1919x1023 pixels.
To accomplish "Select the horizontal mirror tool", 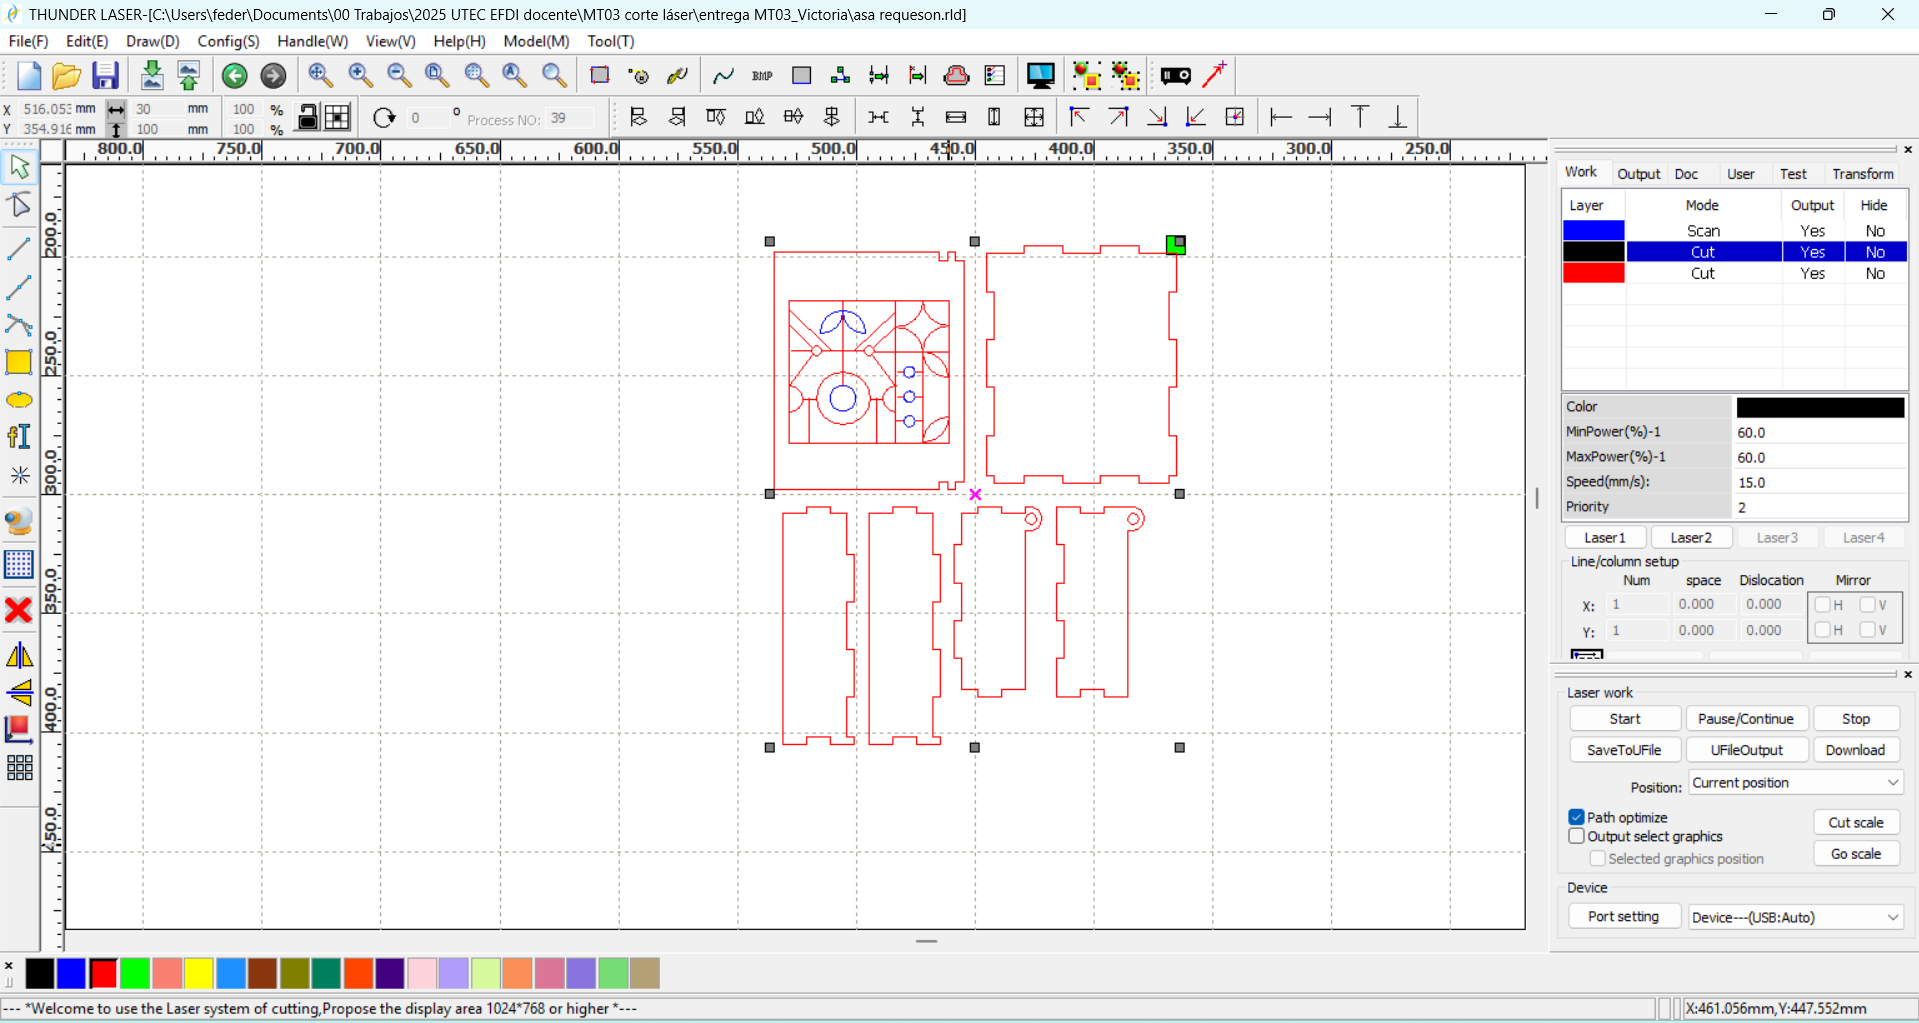I will (19, 656).
